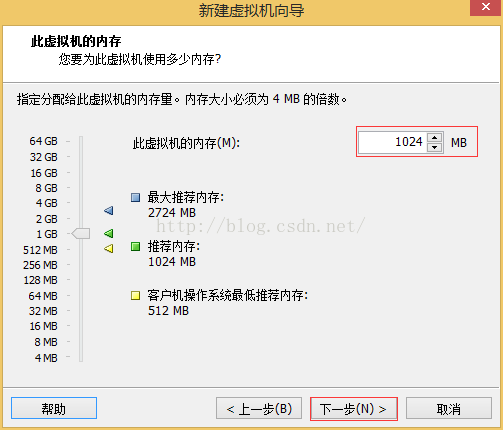Increase memory with the up spinner arrow
Image resolution: width=503 pixels, height=430 pixels.
coord(434,137)
